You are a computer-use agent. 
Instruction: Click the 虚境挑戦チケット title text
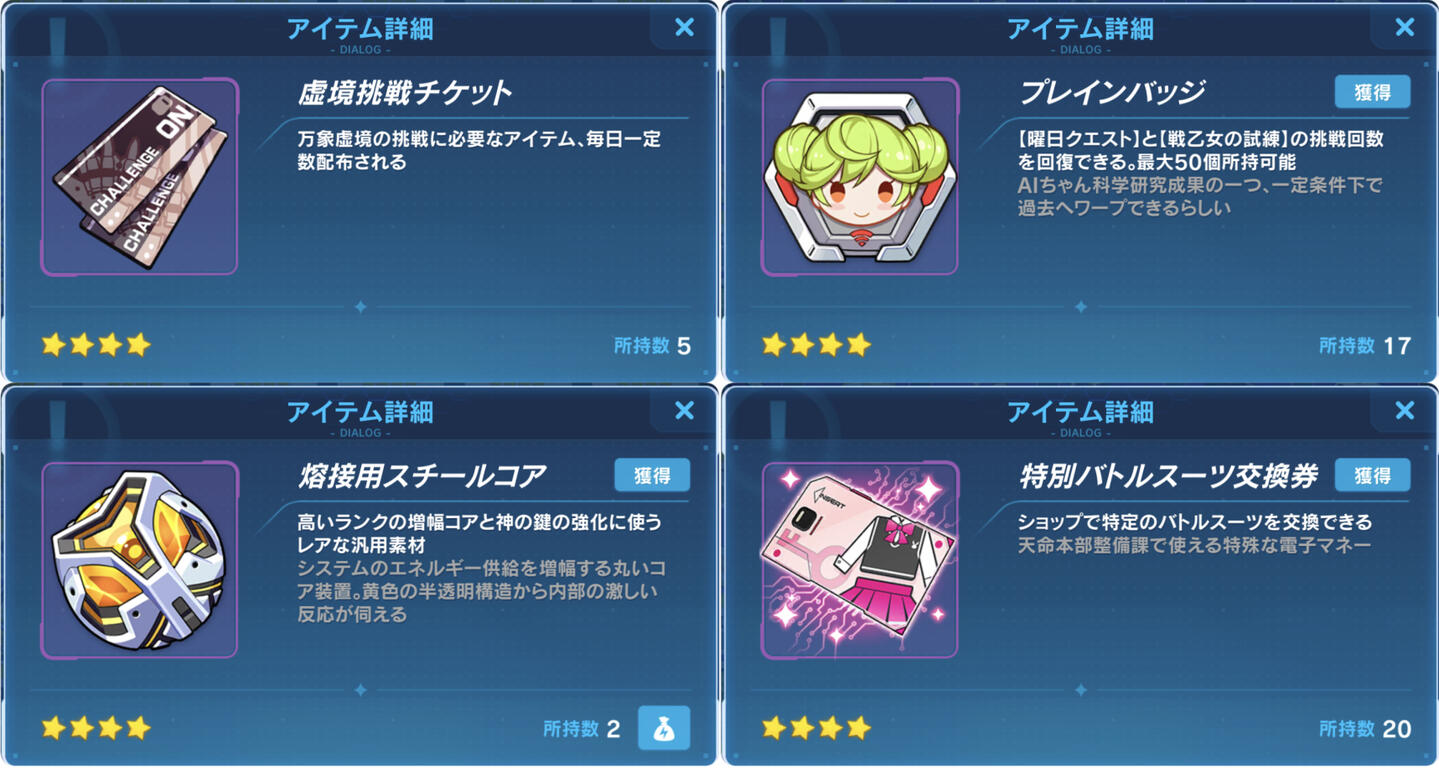[x=405, y=93]
